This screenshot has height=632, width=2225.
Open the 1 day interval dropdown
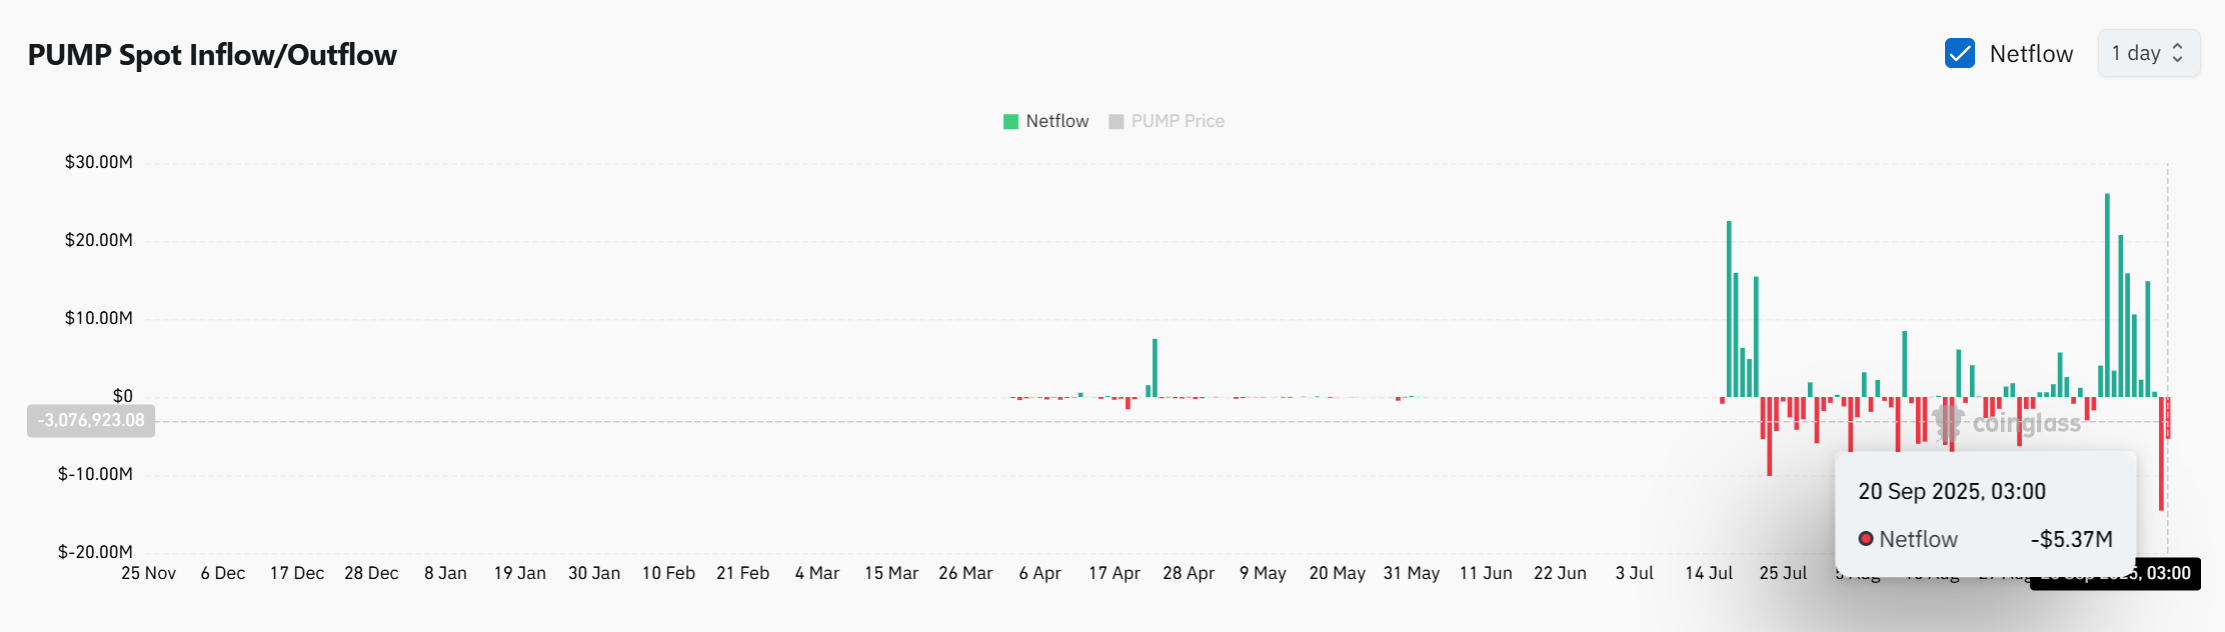tap(2147, 54)
